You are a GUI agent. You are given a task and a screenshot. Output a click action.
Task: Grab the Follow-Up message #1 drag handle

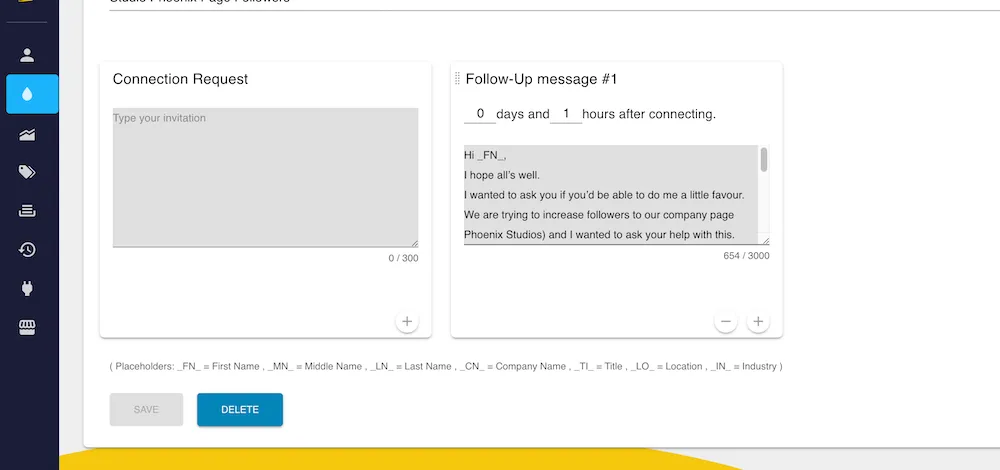[457, 79]
